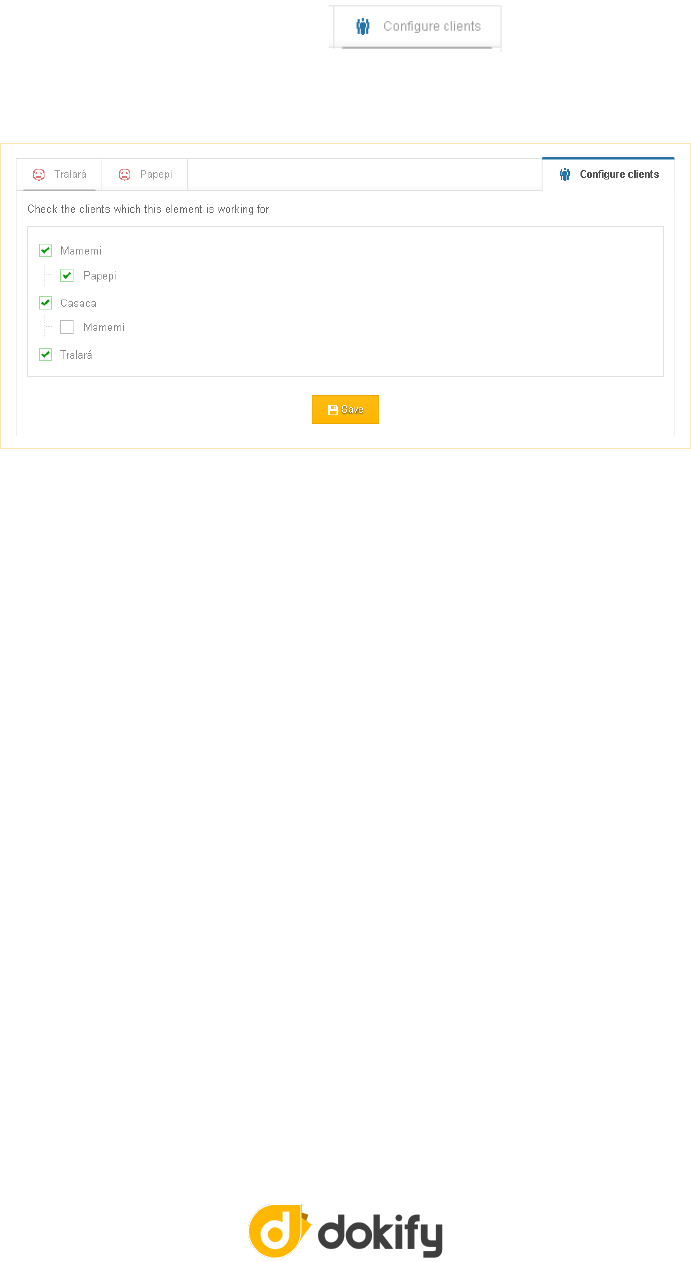Uncheck the Casaca client checkbox
Image resolution: width=691 pixels, height=1262 pixels.
(45, 303)
